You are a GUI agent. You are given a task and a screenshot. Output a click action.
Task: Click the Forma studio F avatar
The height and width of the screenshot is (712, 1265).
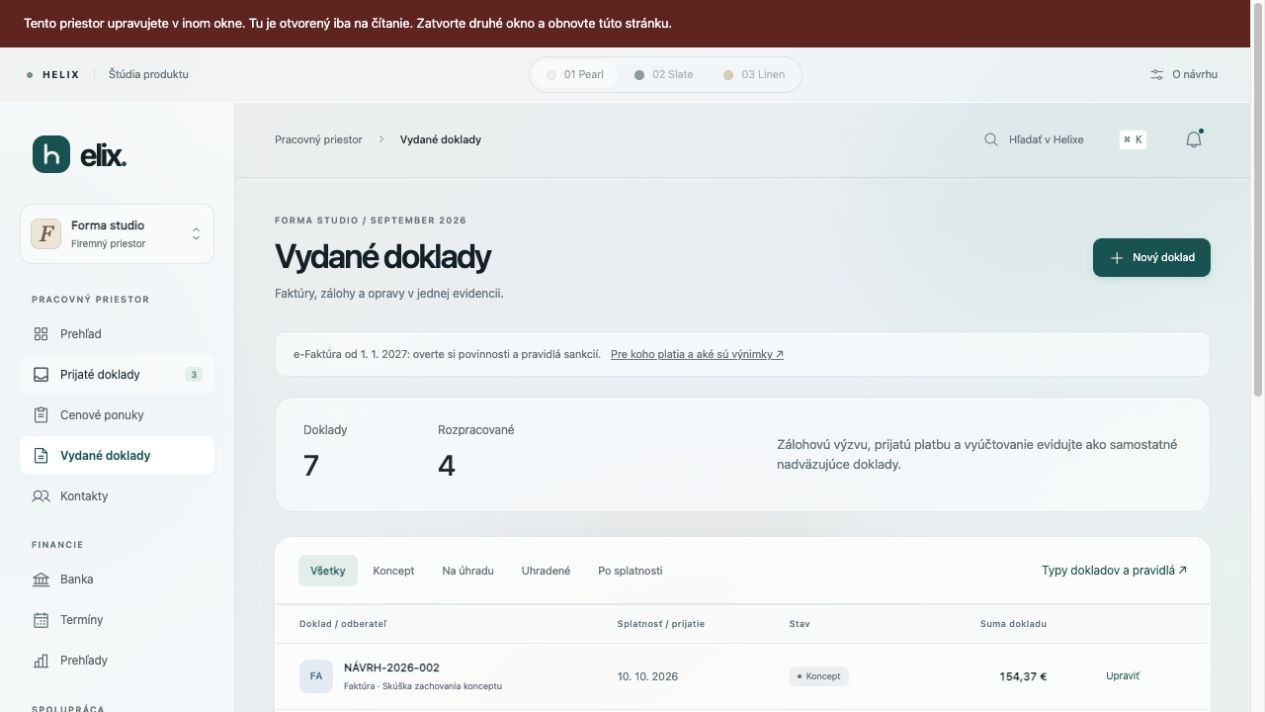46,234
